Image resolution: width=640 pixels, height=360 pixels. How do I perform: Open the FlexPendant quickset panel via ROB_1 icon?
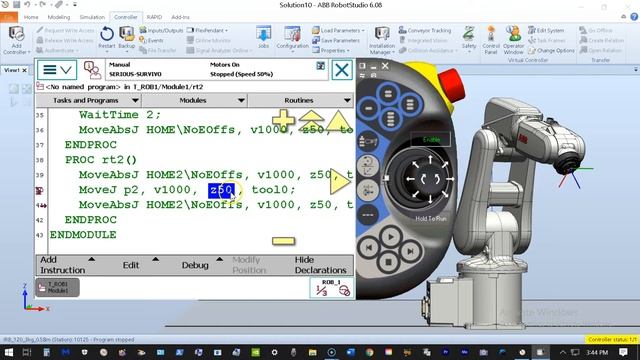pyautogui.click(x=332, y=287)
